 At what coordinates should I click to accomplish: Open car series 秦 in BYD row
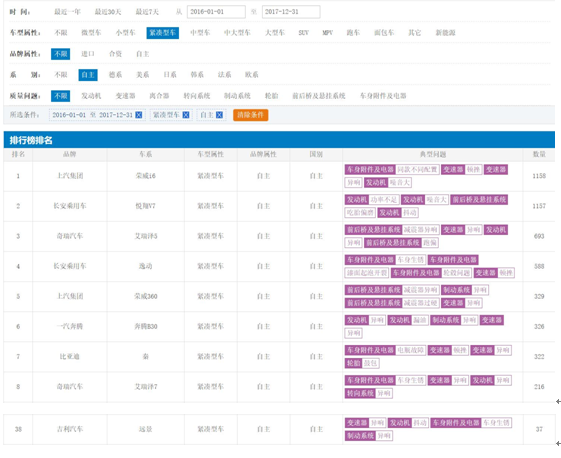[x=146, y=356]
